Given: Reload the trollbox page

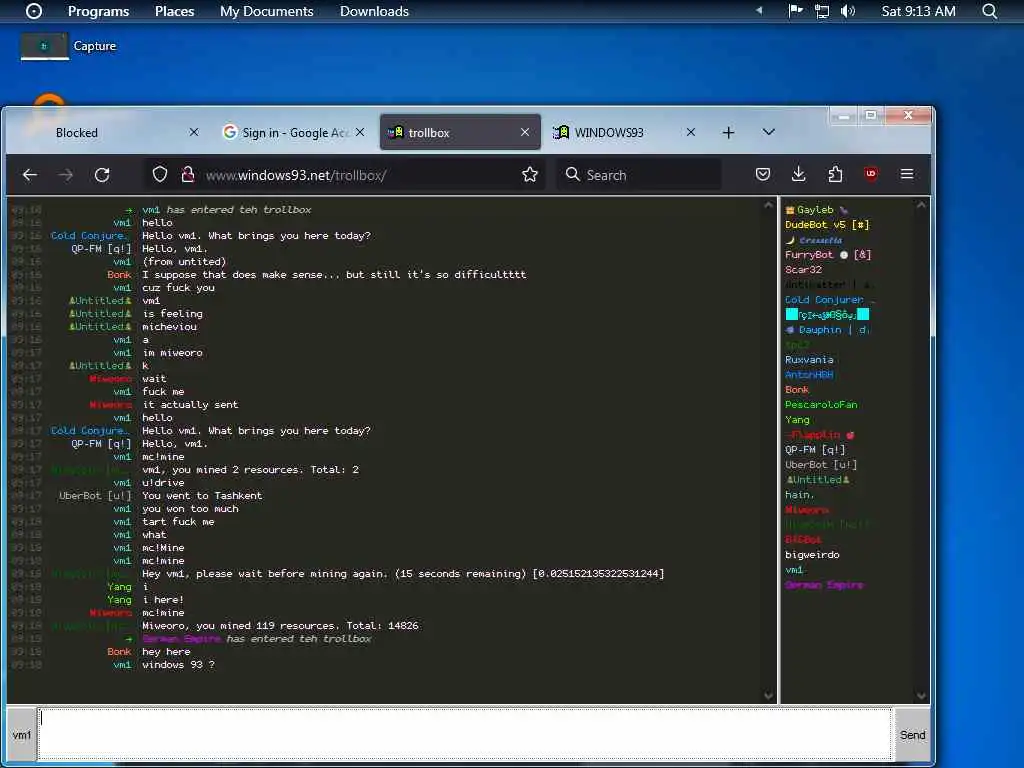Looking at the screenshot, I should tap(102, 175).
